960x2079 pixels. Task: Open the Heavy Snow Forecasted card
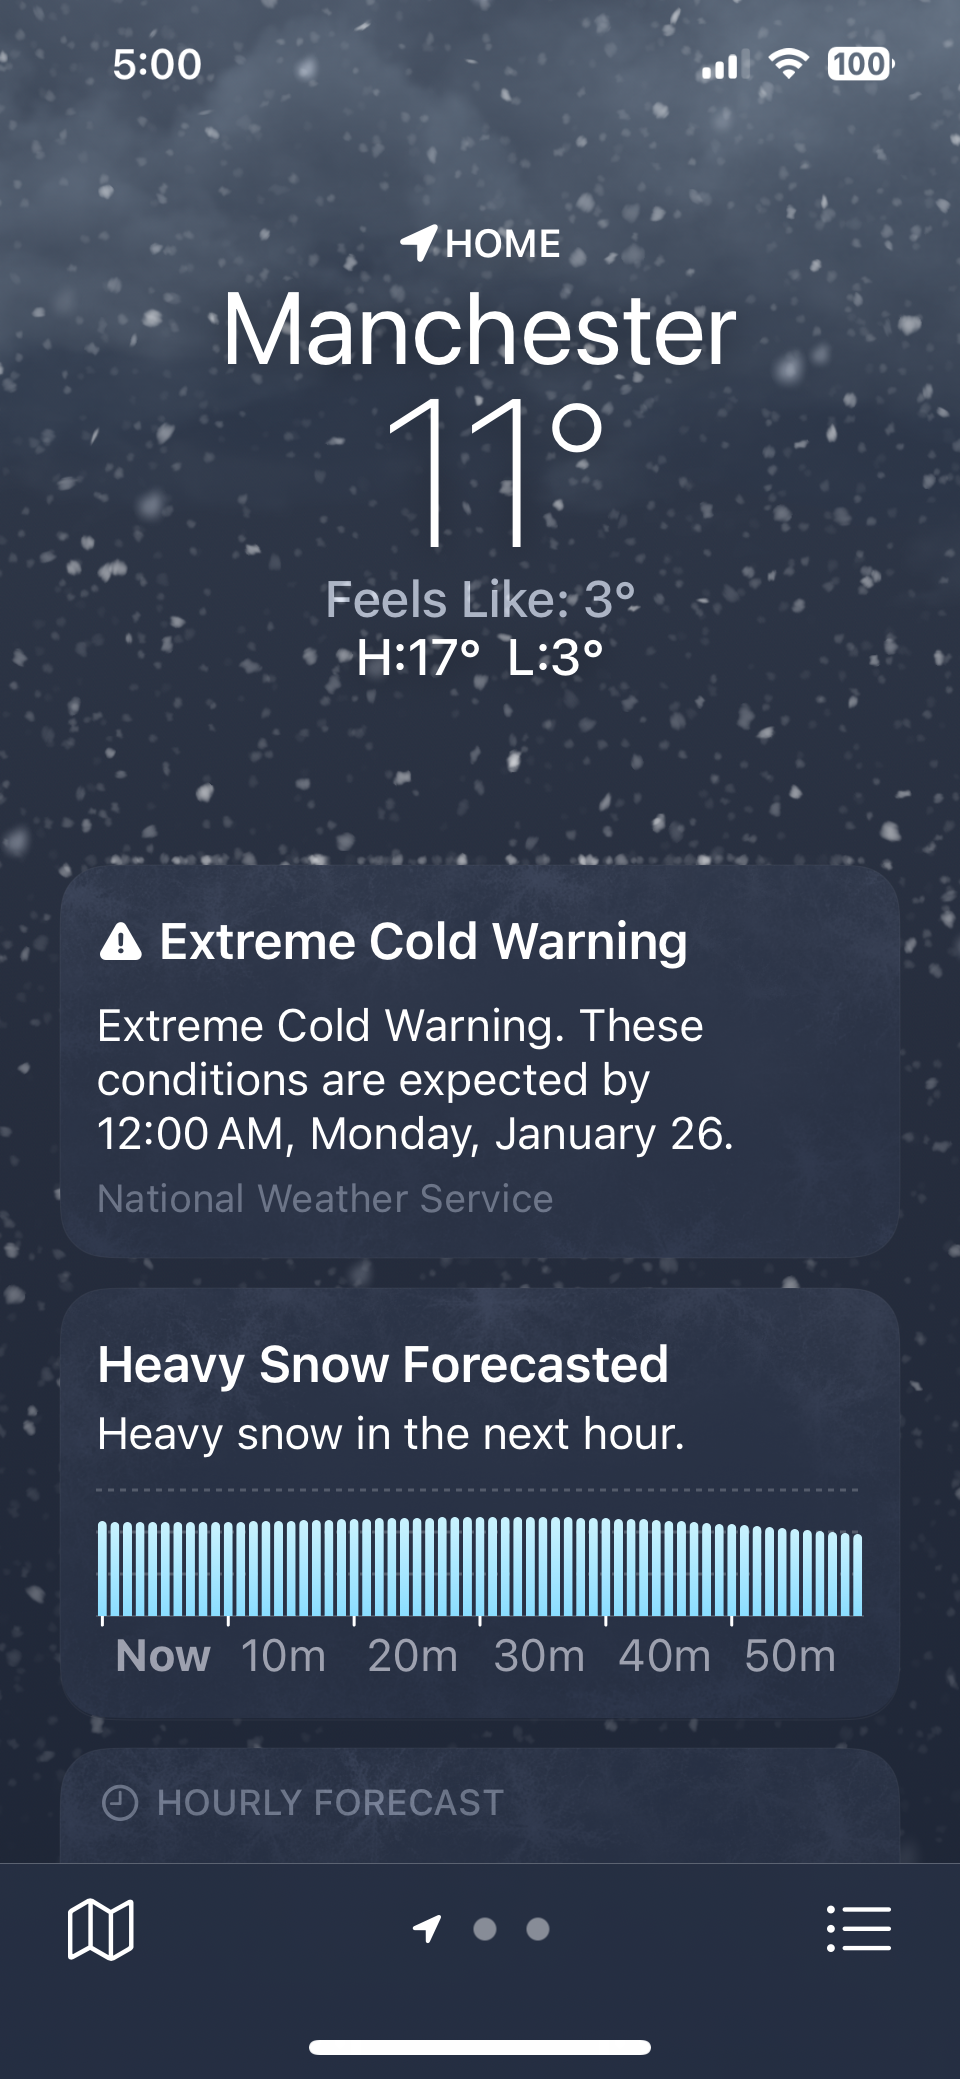480,1400
